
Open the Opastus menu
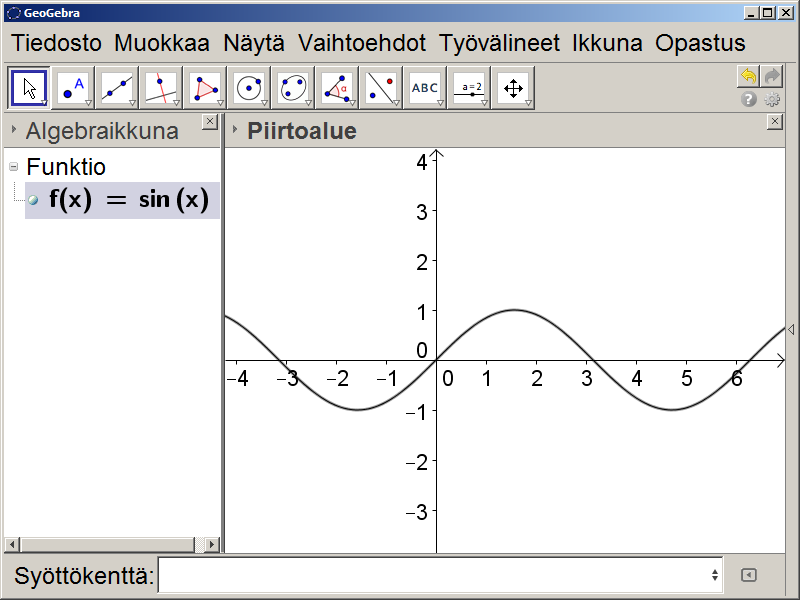[700, 43]
